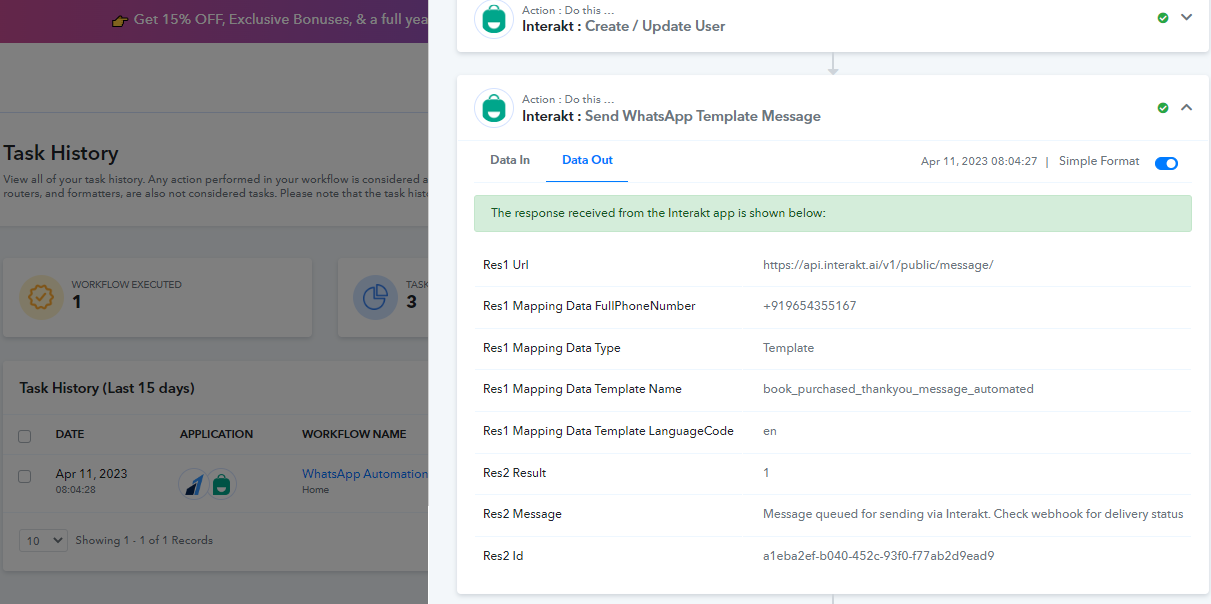Click green success check on Send WhatsApp Template Message
Viewport: 1211px width, 604px height.
[1163, 108]
